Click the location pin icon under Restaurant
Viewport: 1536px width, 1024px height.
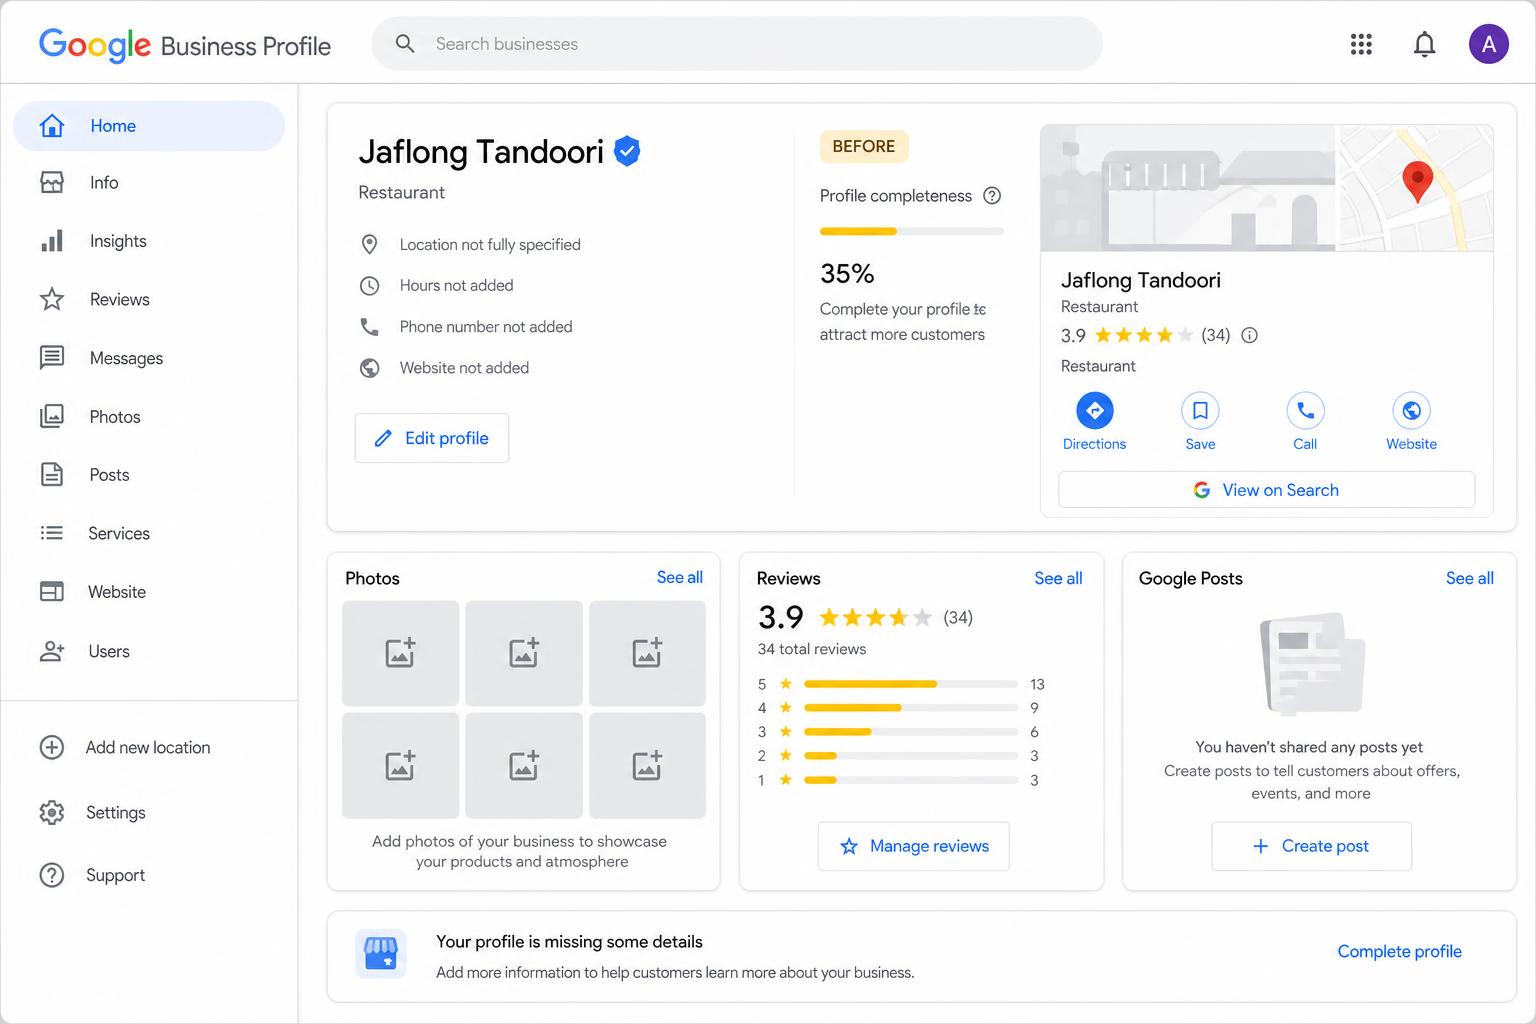(x=369, y=244)
